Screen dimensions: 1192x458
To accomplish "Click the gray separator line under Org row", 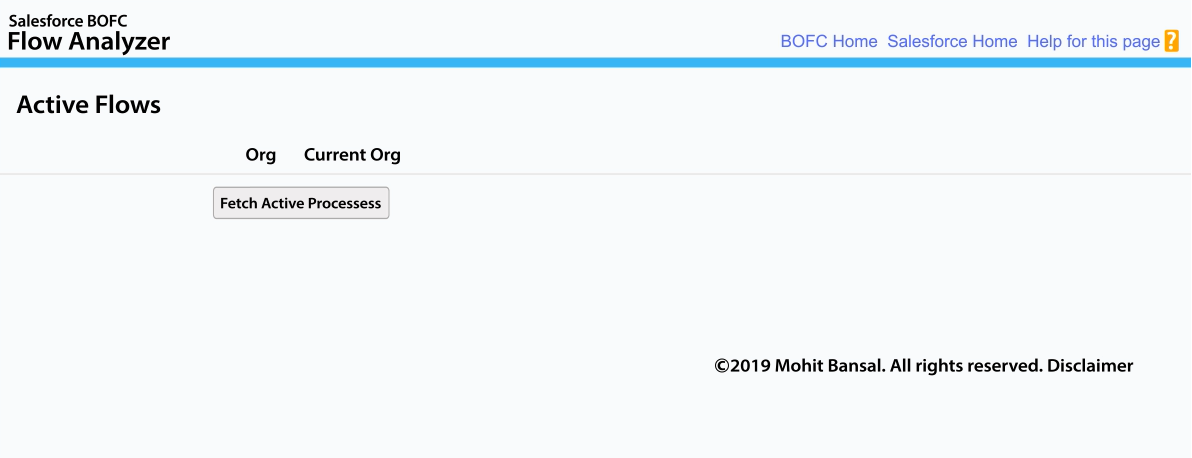I will pyautogui.click(x=596, y=174).
